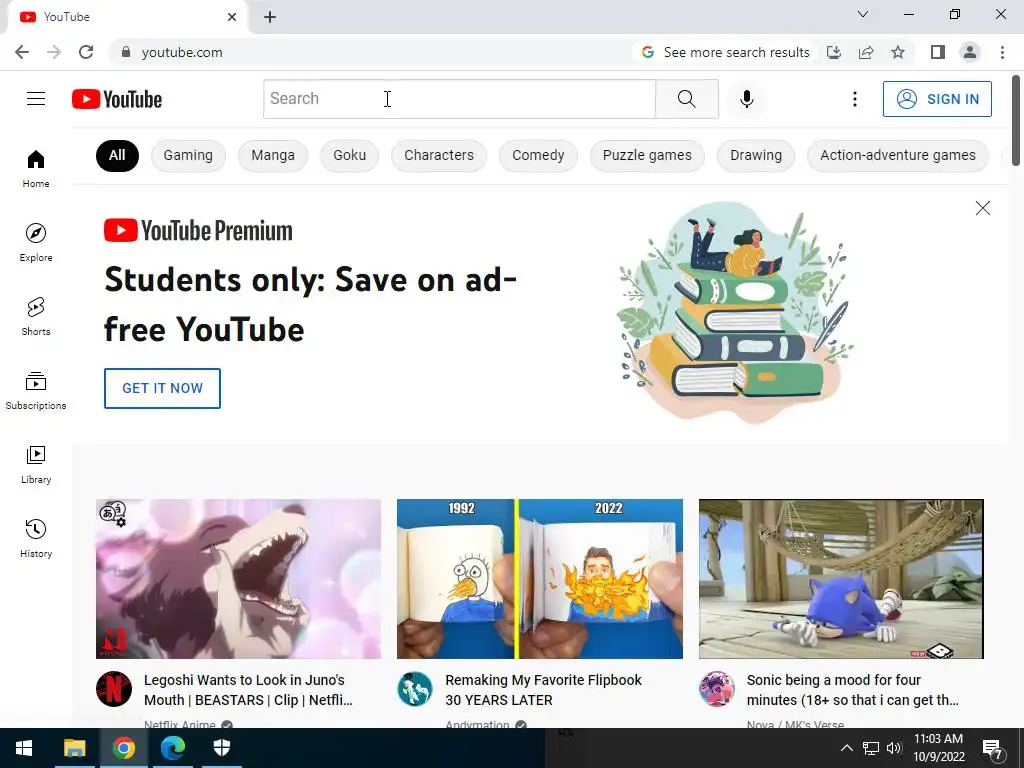The height and width of the screenshot is (768, 1024).
Task: Open the volume tray icon
Action: (894, 748)
